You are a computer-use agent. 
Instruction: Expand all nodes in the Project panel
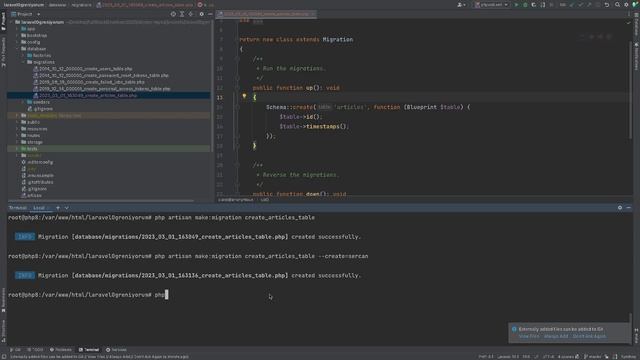[x=182, y=14]
